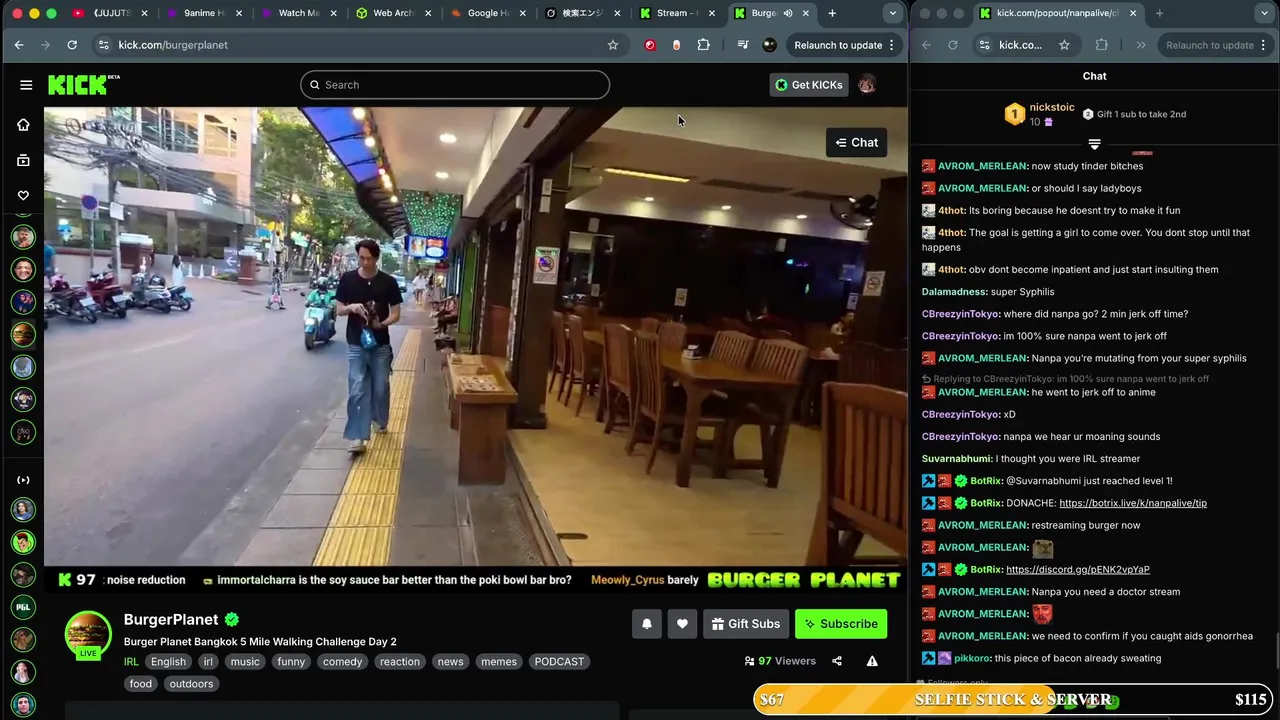
Task: Expand the chat leaderboard arrow
Action: tap(1094, 144)
